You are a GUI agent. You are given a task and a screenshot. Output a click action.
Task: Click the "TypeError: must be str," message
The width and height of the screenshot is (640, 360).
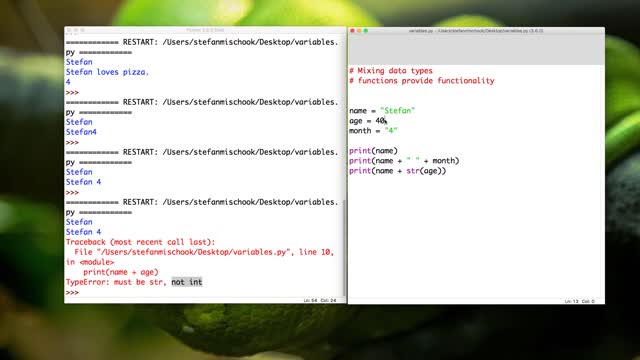pos(115,282)
